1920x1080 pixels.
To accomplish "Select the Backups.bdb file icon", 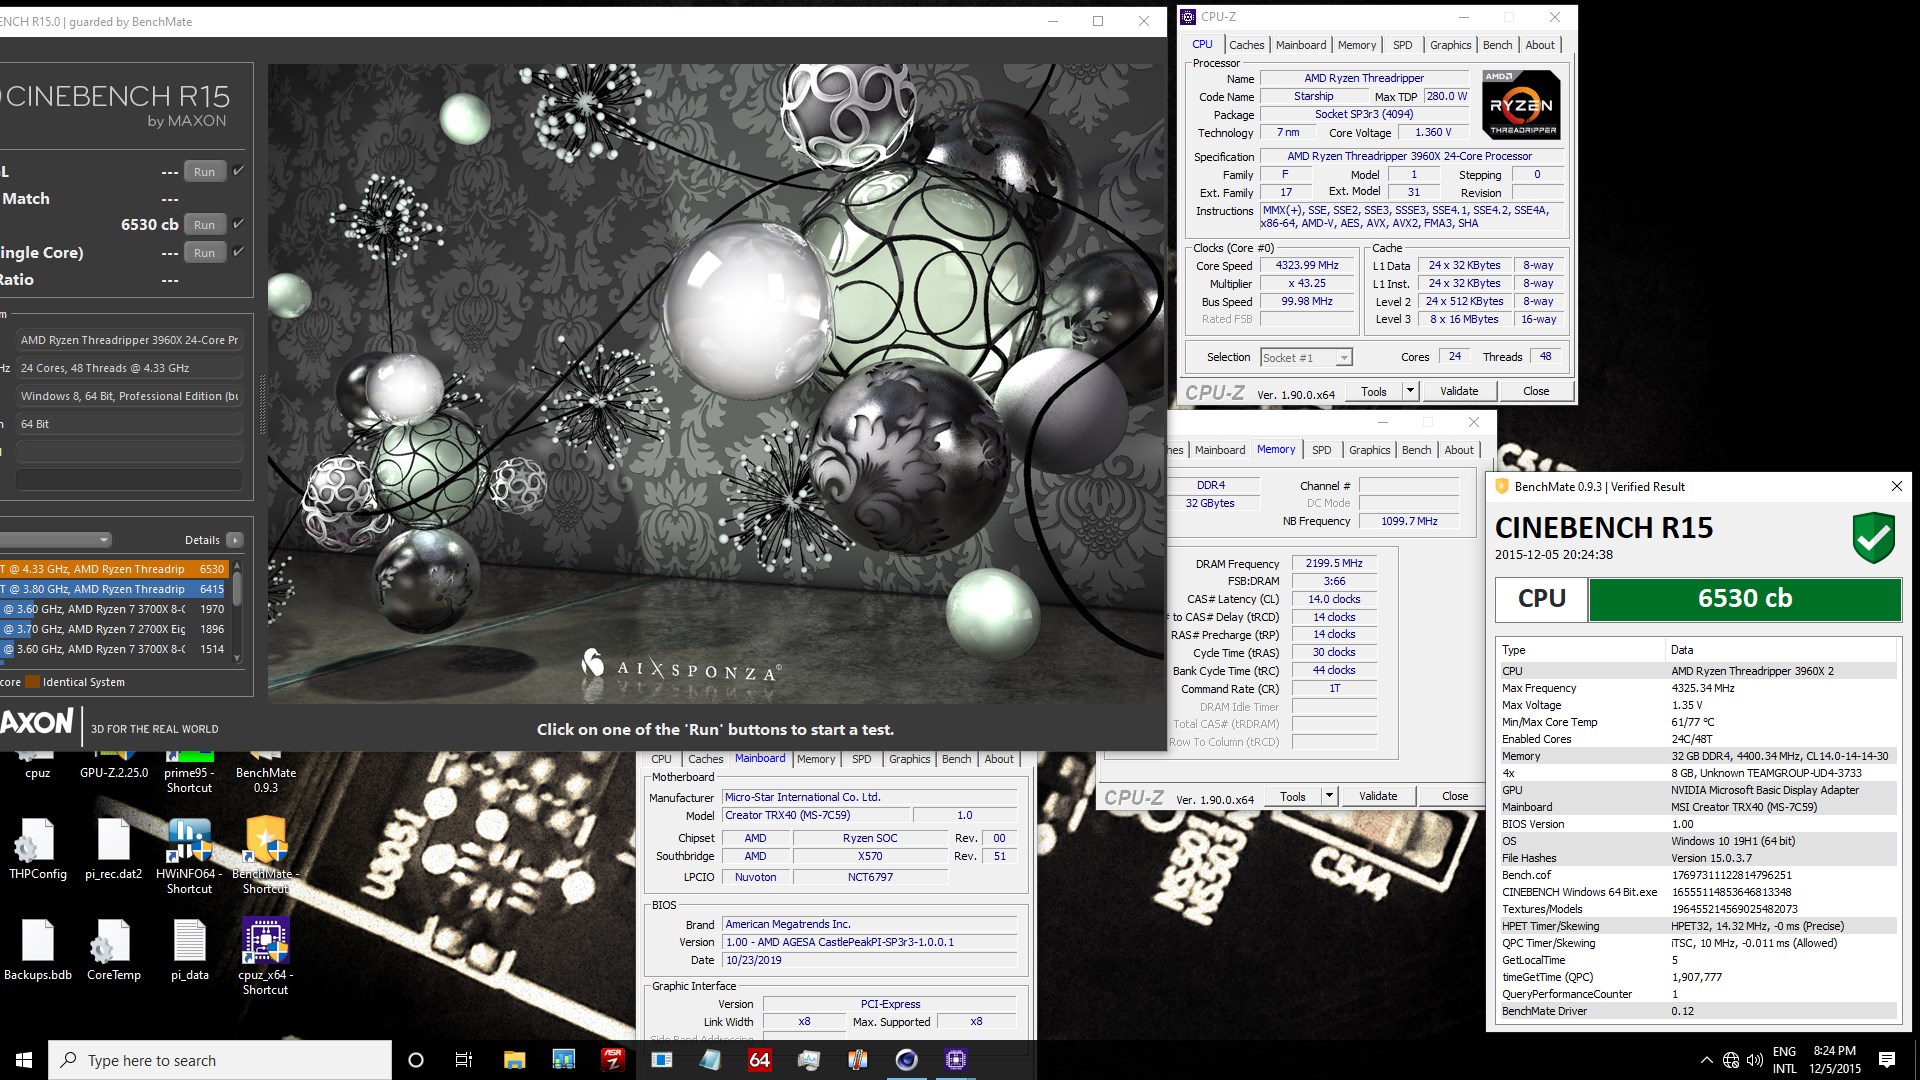I will coord(38,949).
